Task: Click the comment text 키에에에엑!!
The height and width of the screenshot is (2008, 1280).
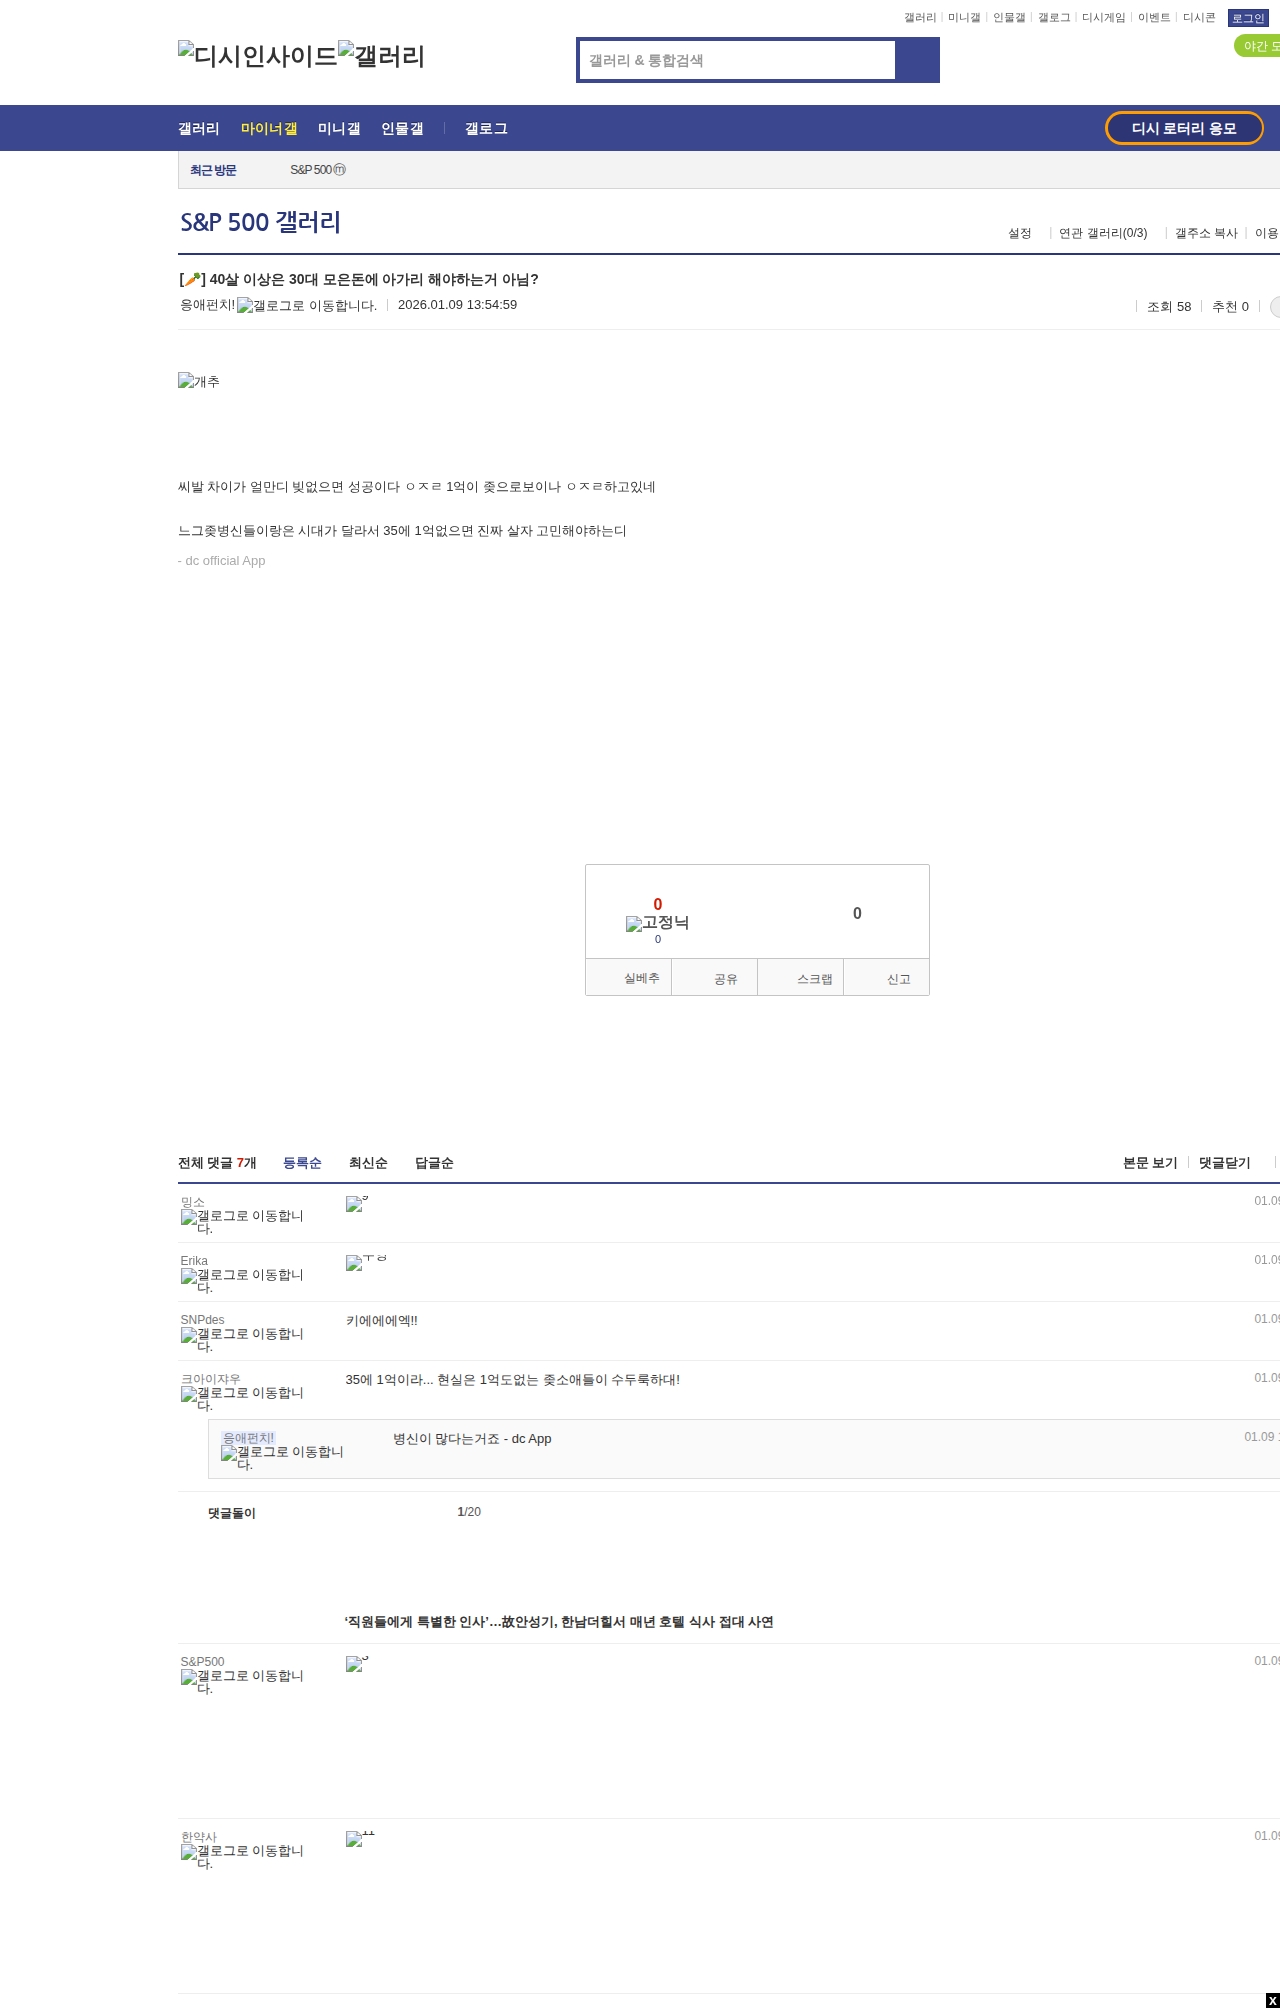Action: coord(382,1321)
